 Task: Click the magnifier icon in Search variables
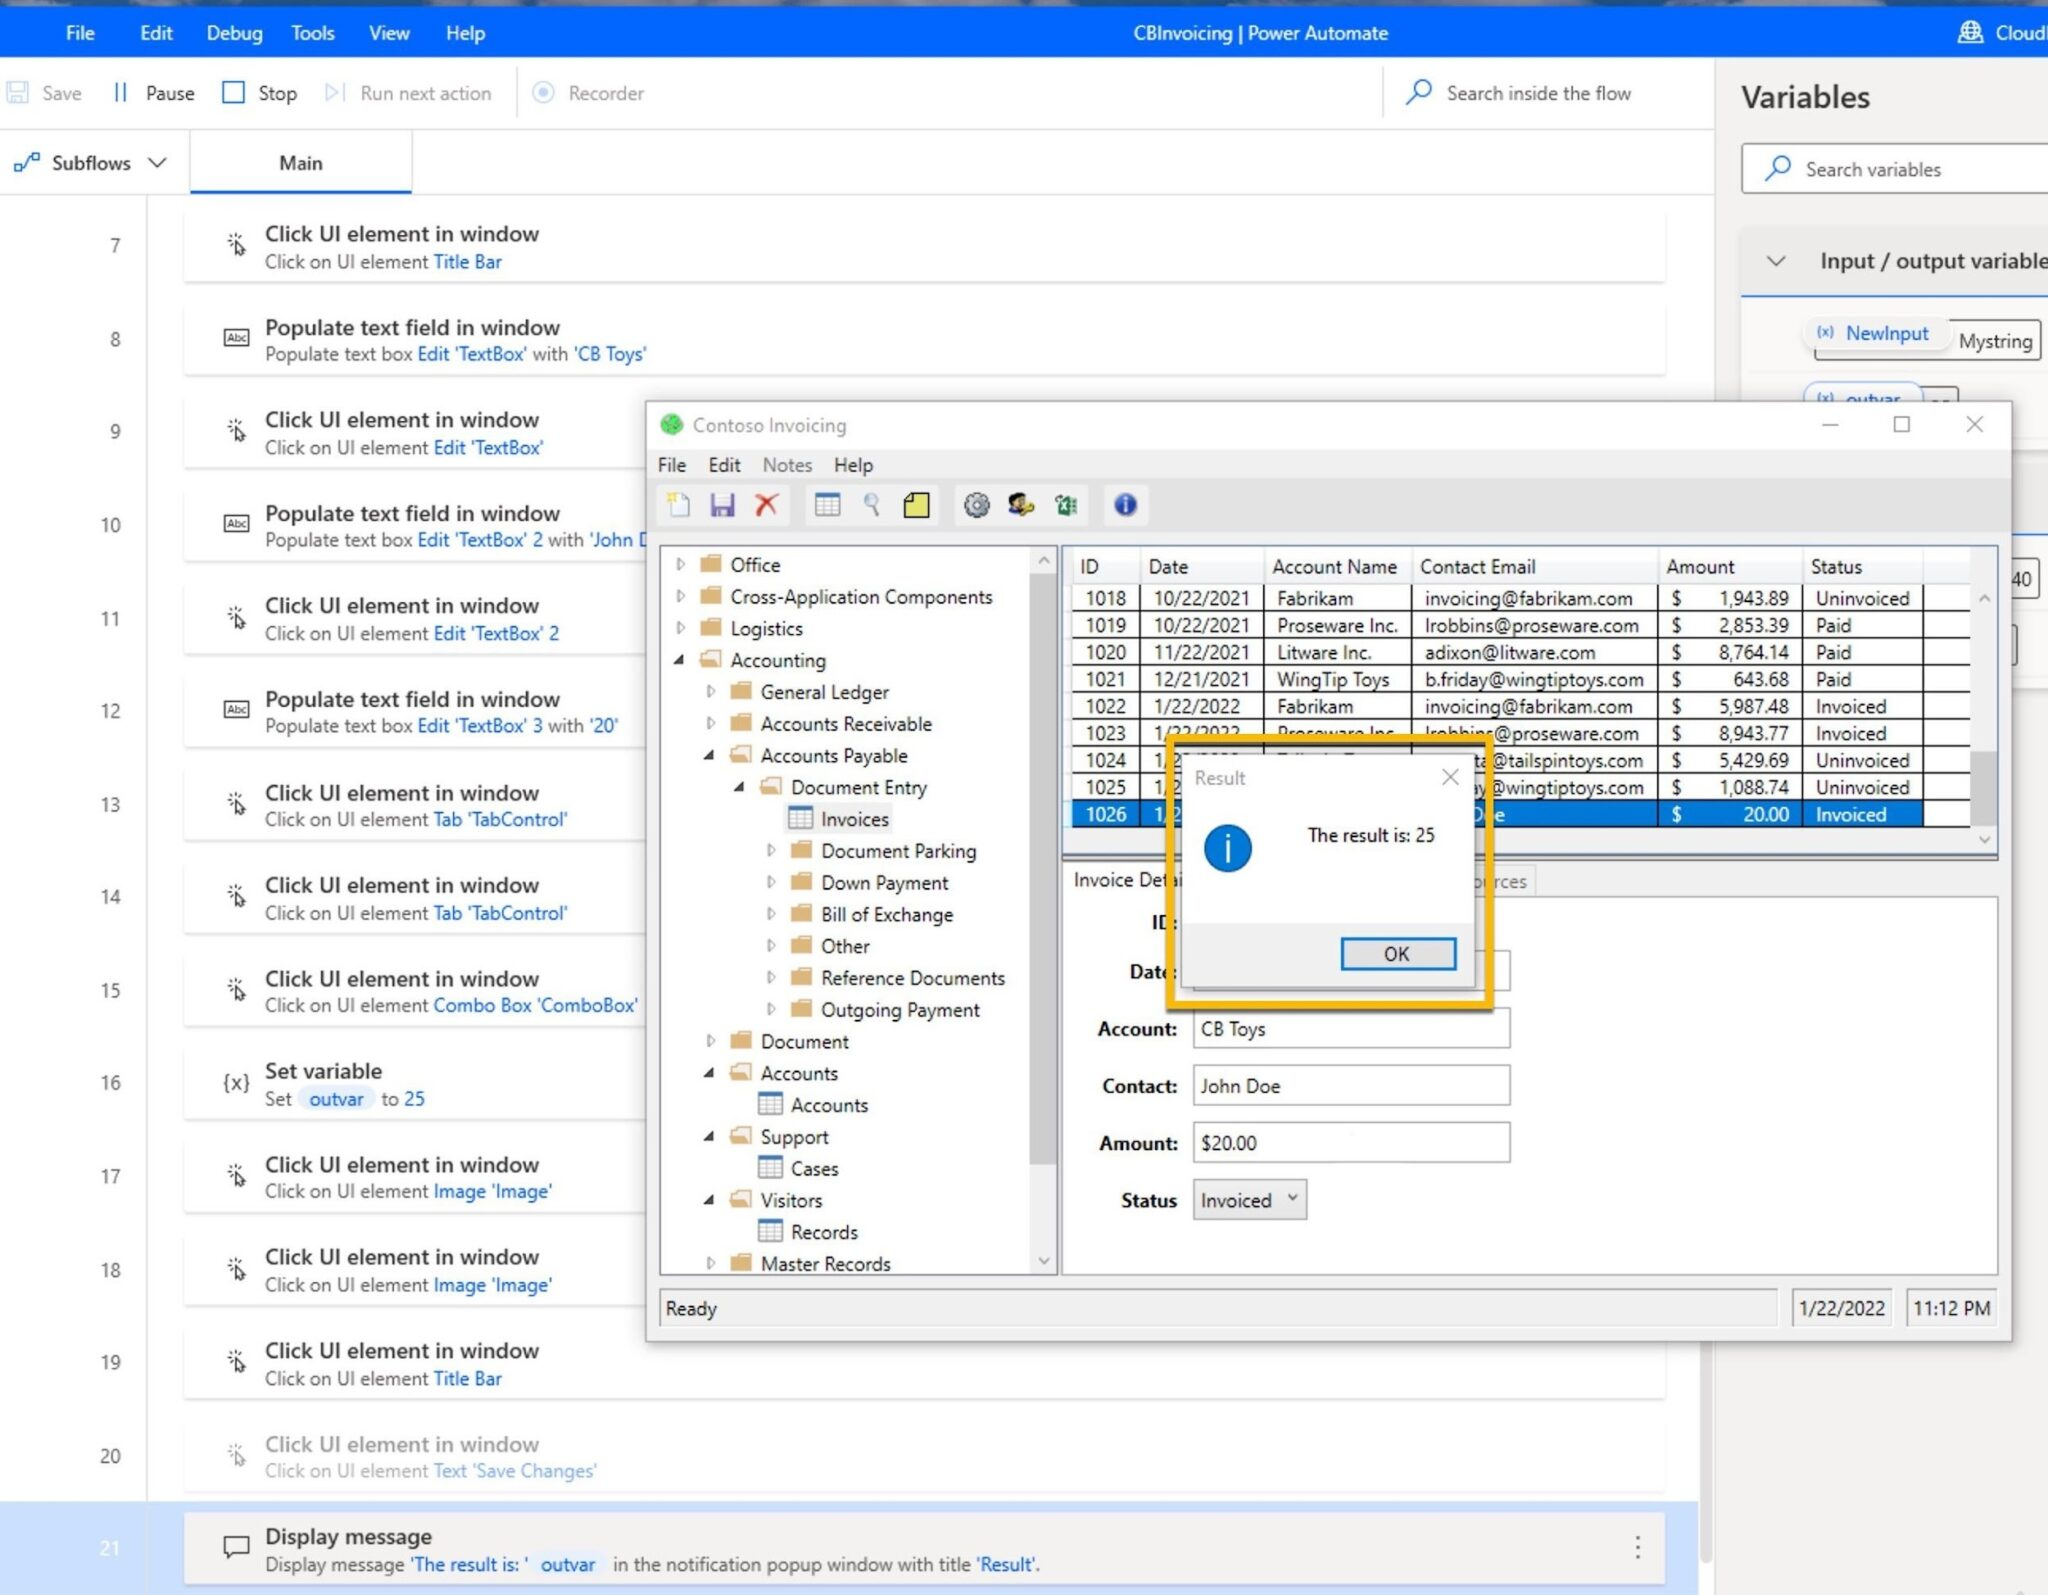point(1777,168)
